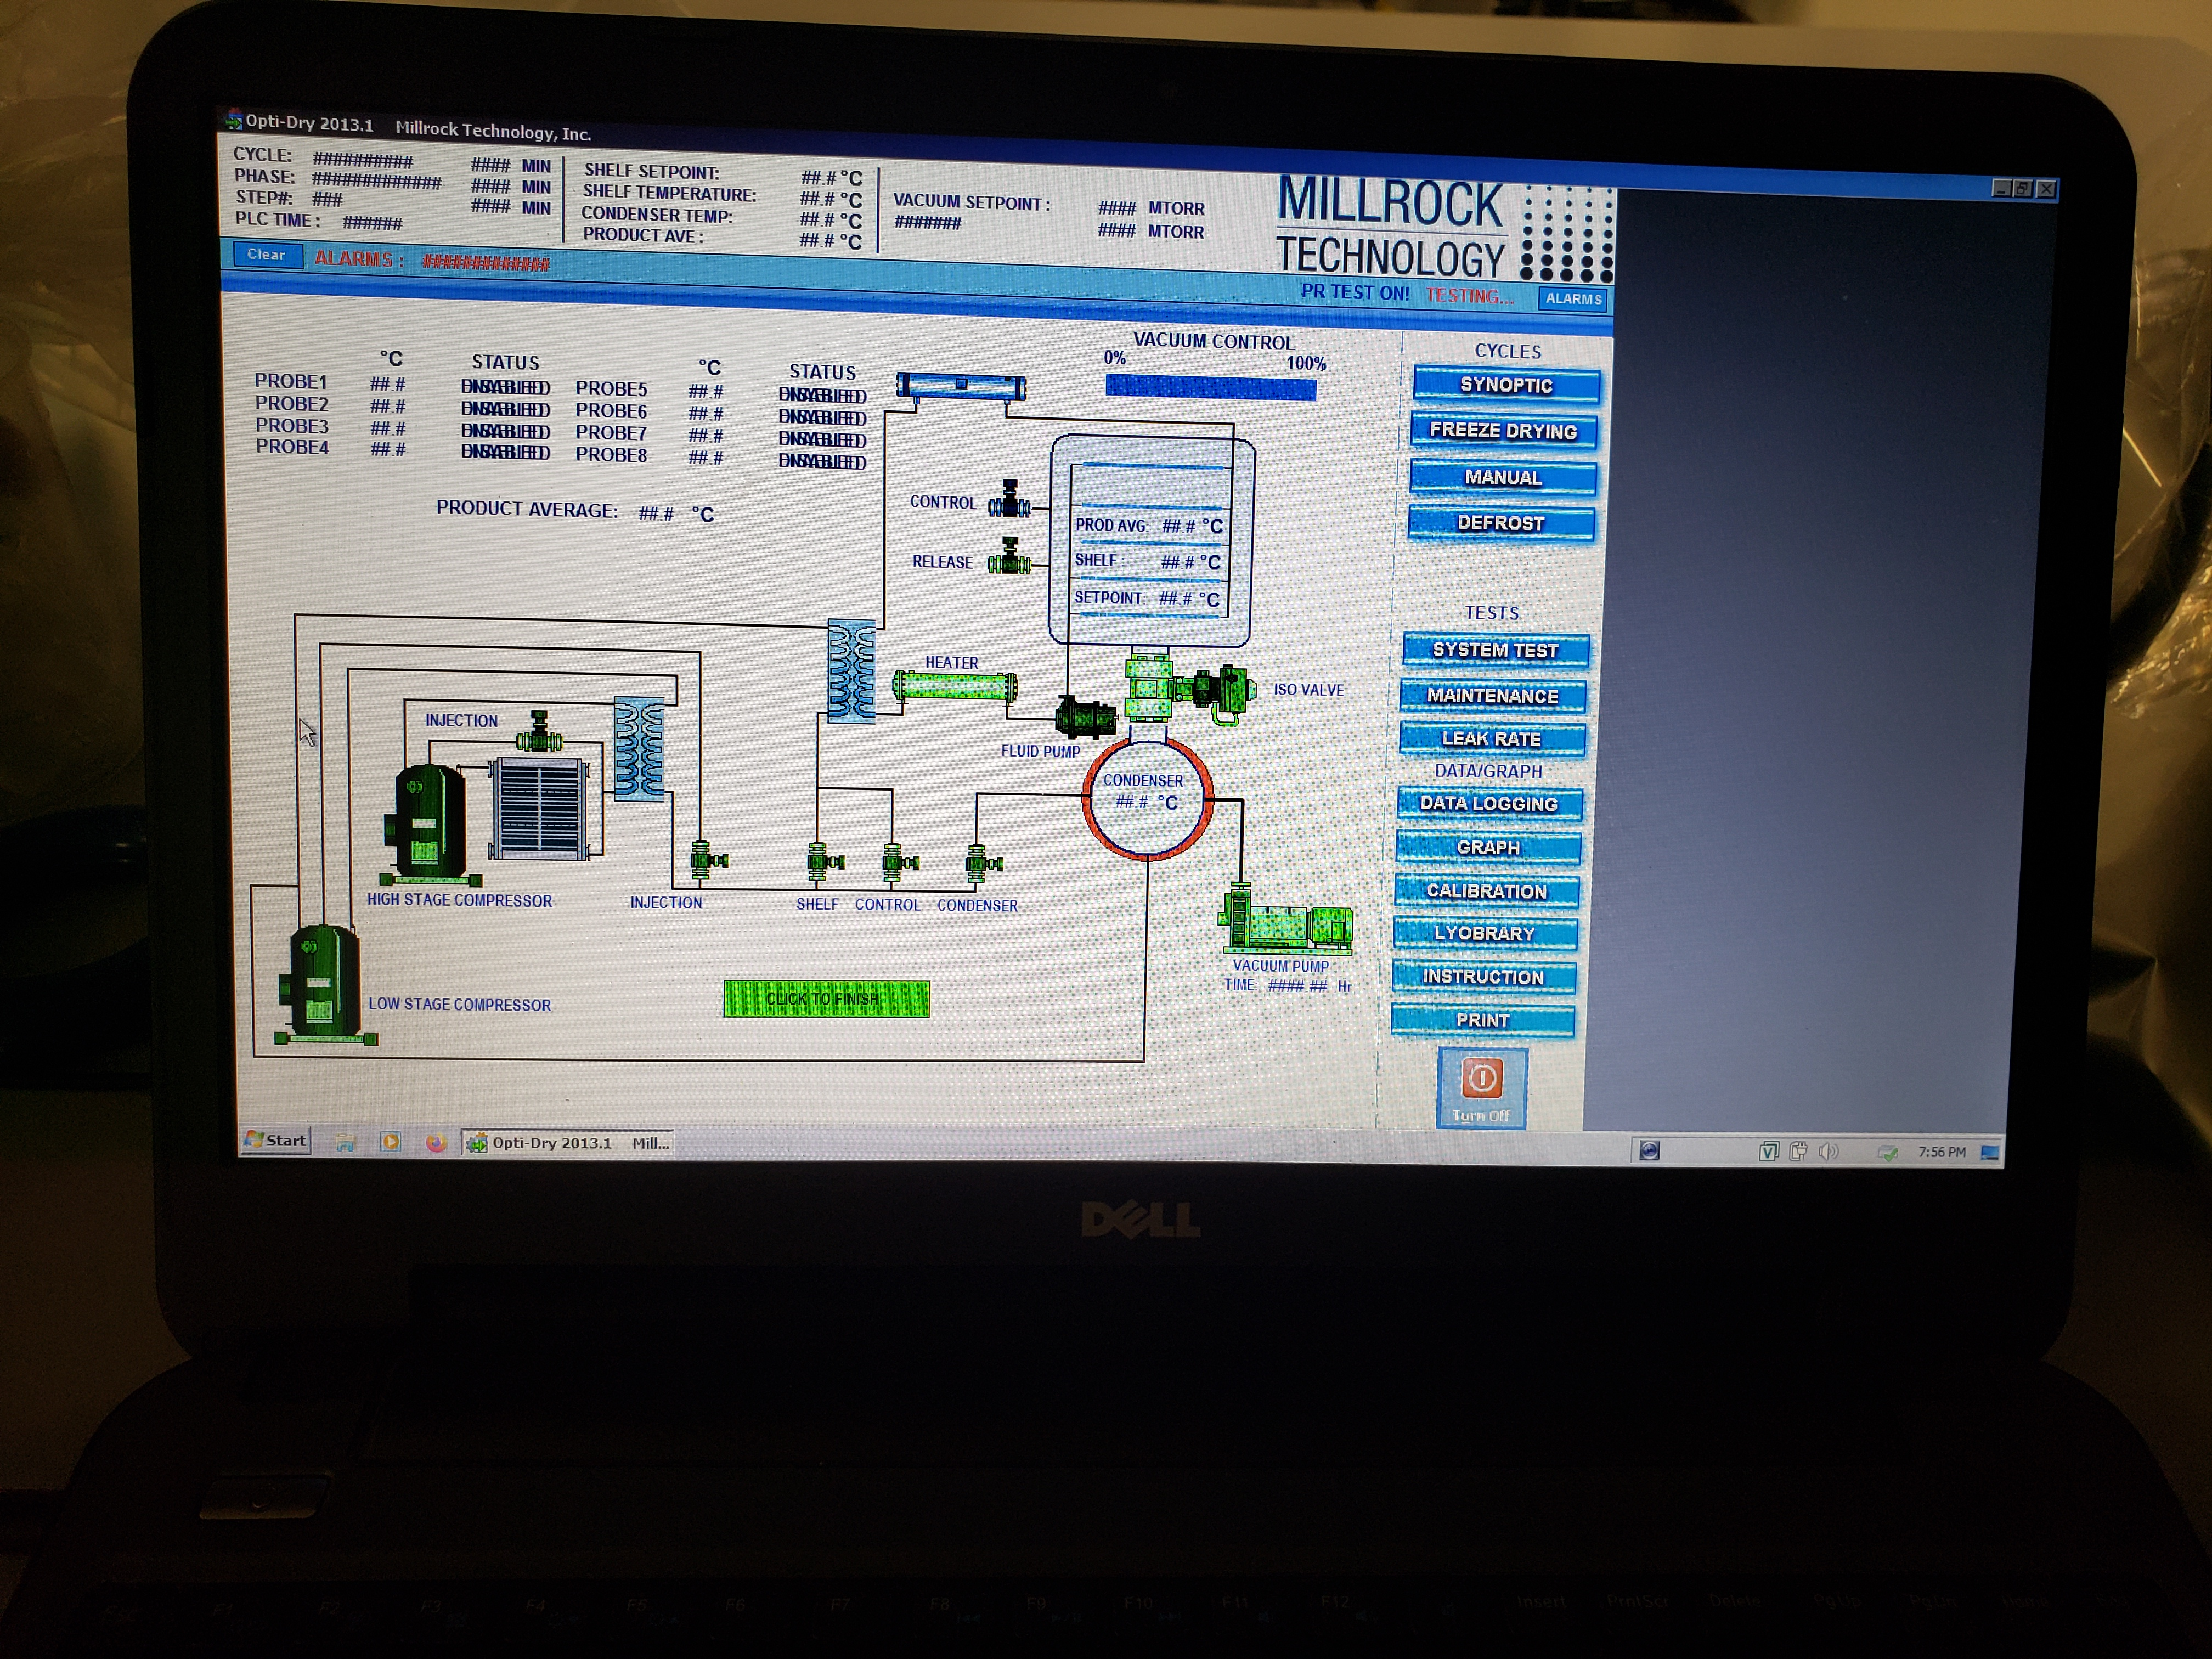Click the PR TEST ON! status text
The height and width of the screenshot is (1659, 2212).
pyautogui.click(x=1355, y=293)
